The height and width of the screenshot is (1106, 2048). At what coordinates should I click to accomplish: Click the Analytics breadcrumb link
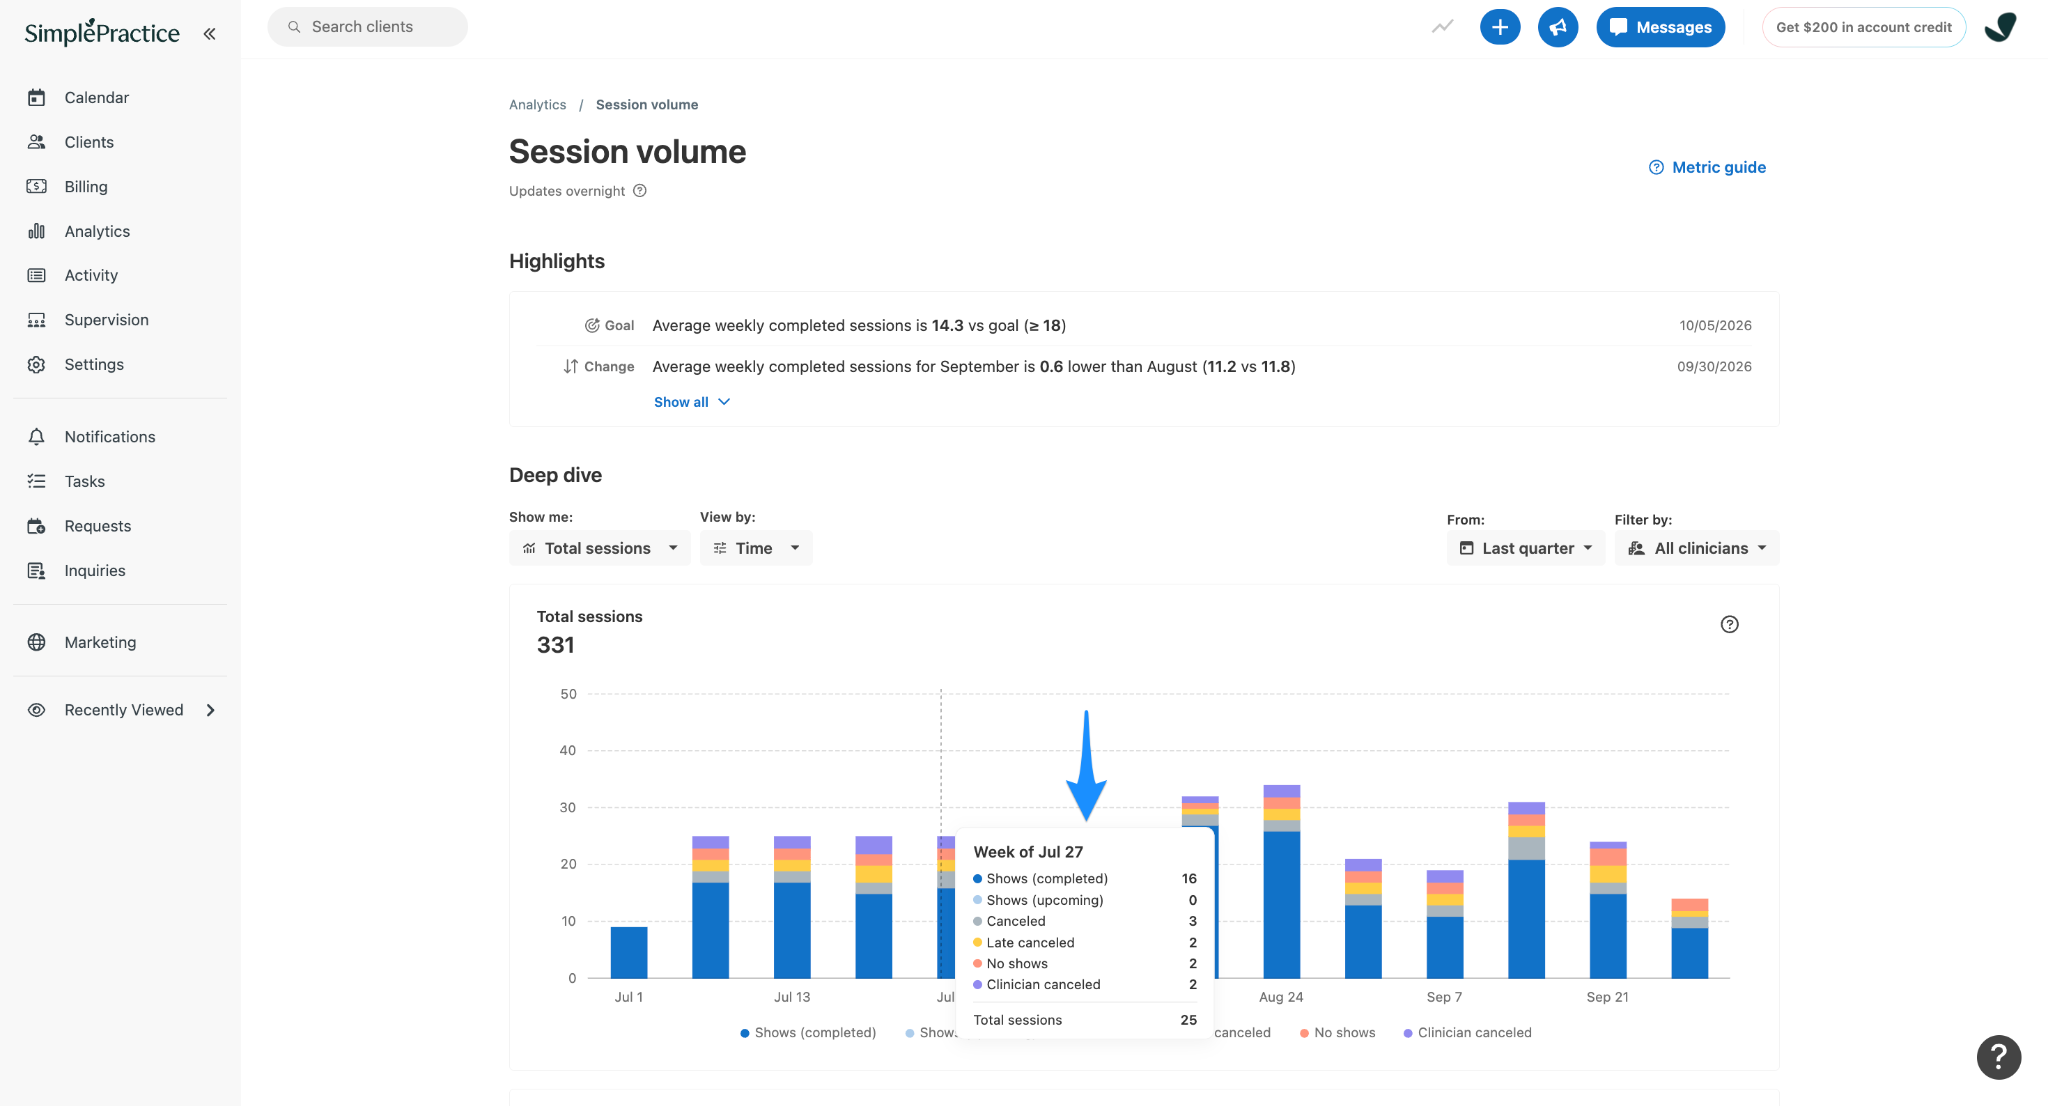537,104
